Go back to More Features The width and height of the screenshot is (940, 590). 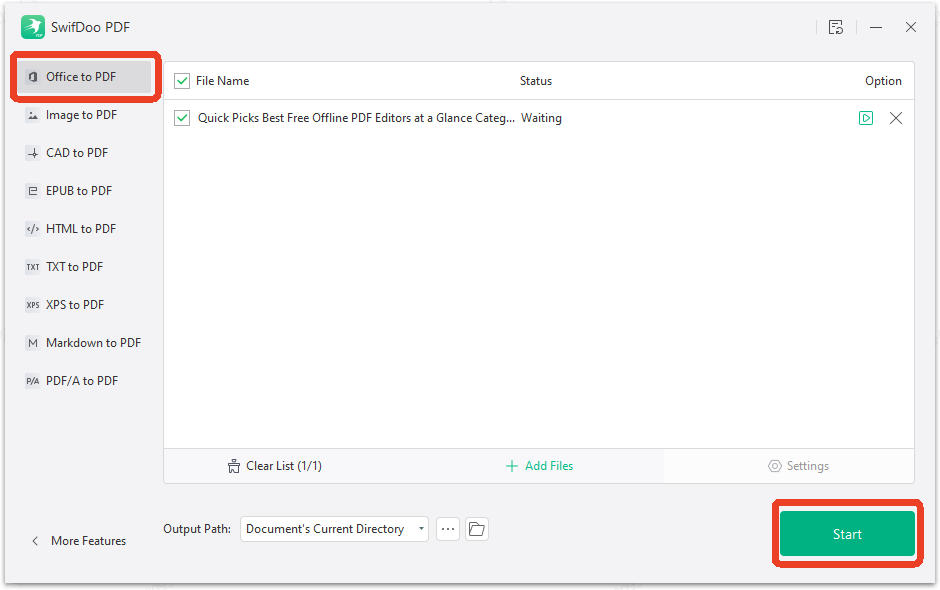(79, 541)
